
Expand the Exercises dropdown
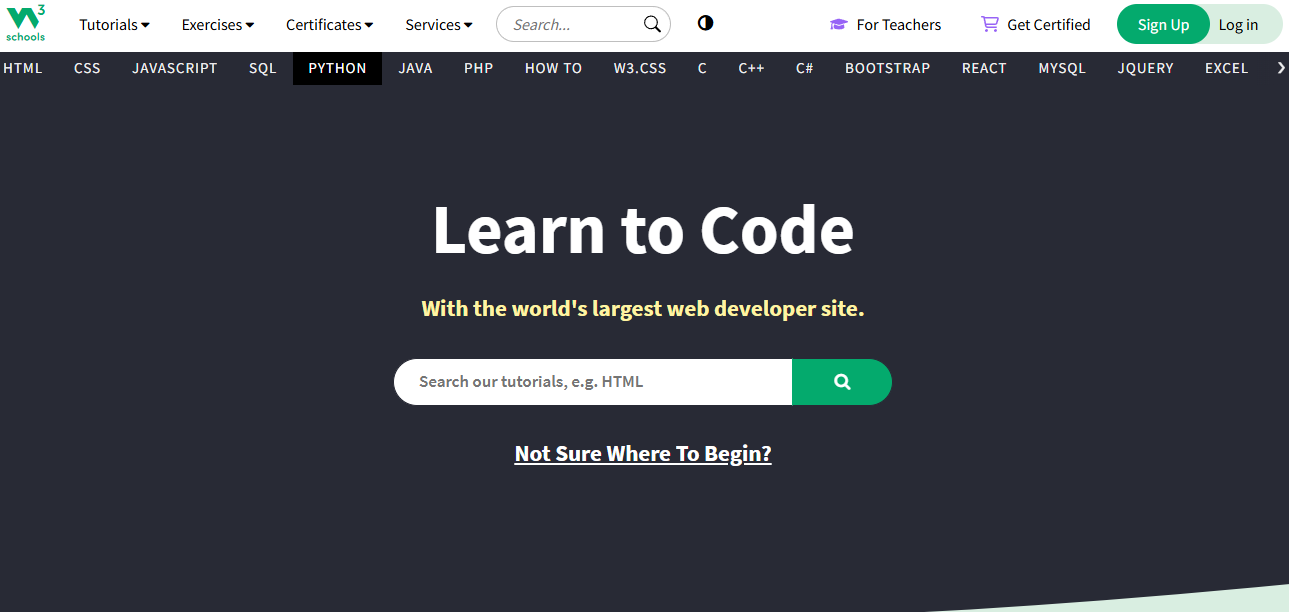pos(218,25)
